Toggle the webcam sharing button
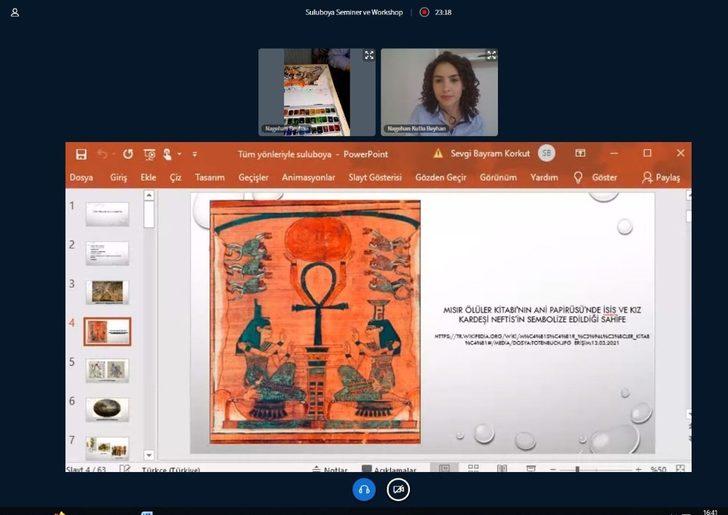This screenshot has height=515, width=728. [x=398, y=489]
